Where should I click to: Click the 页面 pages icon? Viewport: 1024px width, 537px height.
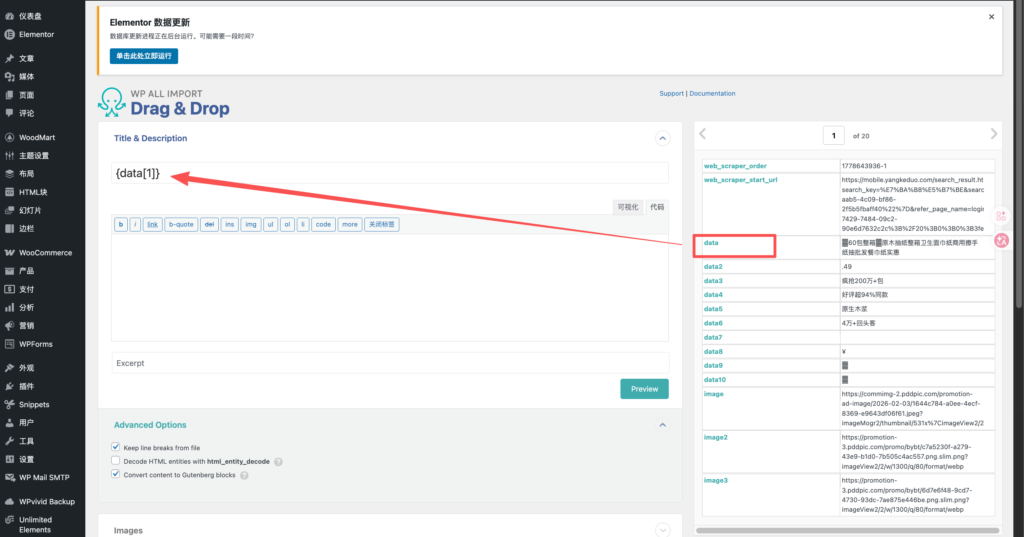(9, 95)
